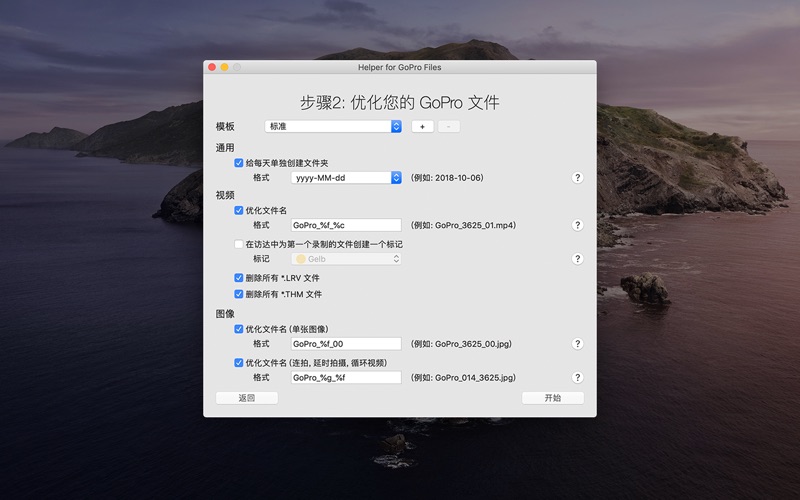Click the 标记 label
800x500 pixels.
(261, 259)
